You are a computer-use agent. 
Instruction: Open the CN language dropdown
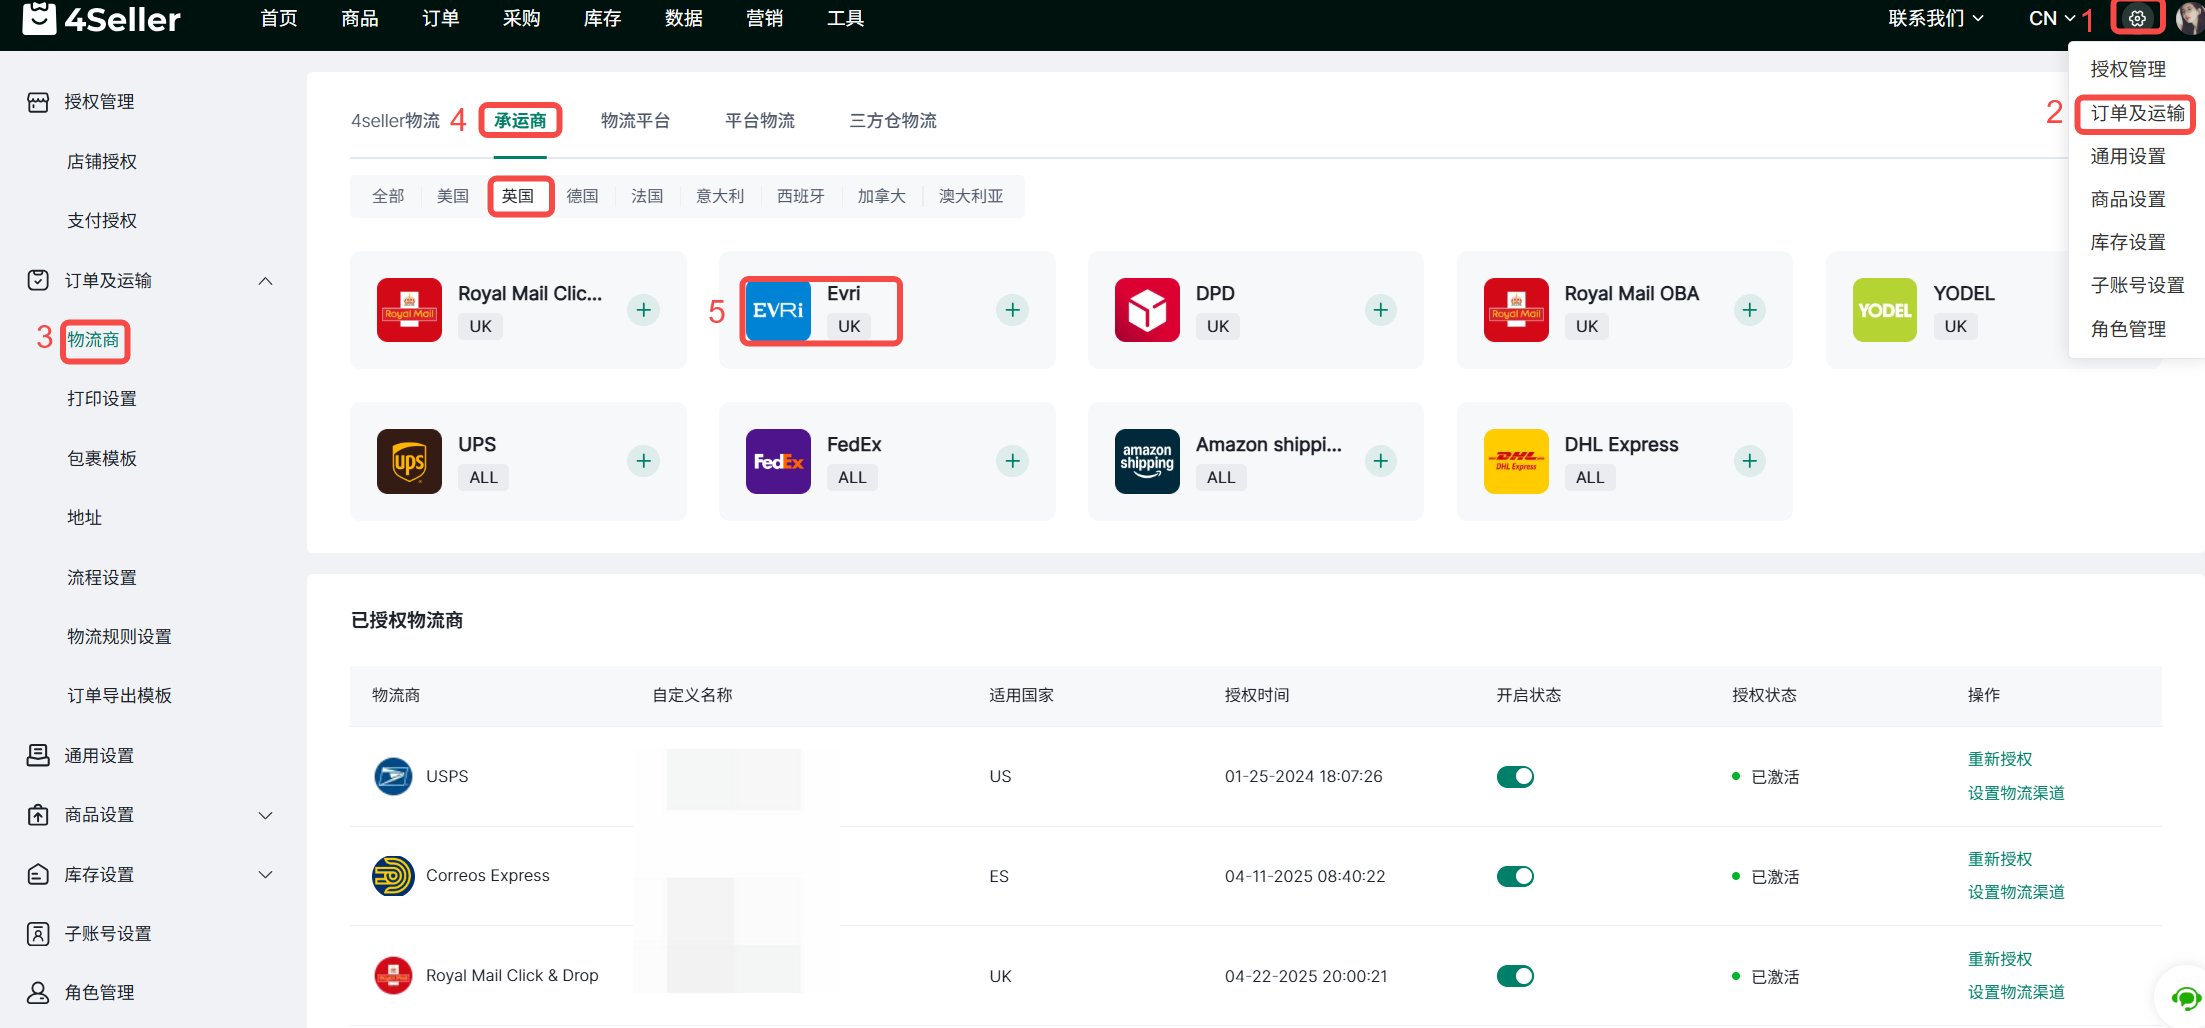point(2052,18)
